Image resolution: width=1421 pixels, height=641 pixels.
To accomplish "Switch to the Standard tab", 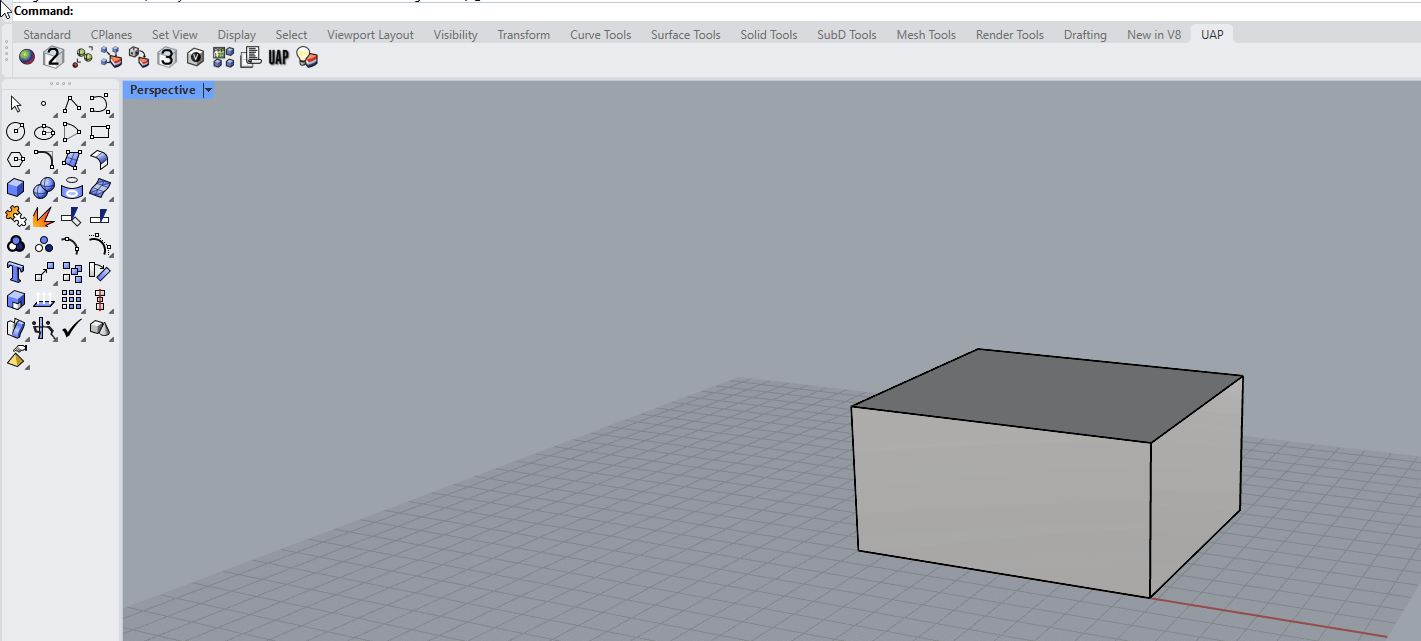I will (47, 35).
